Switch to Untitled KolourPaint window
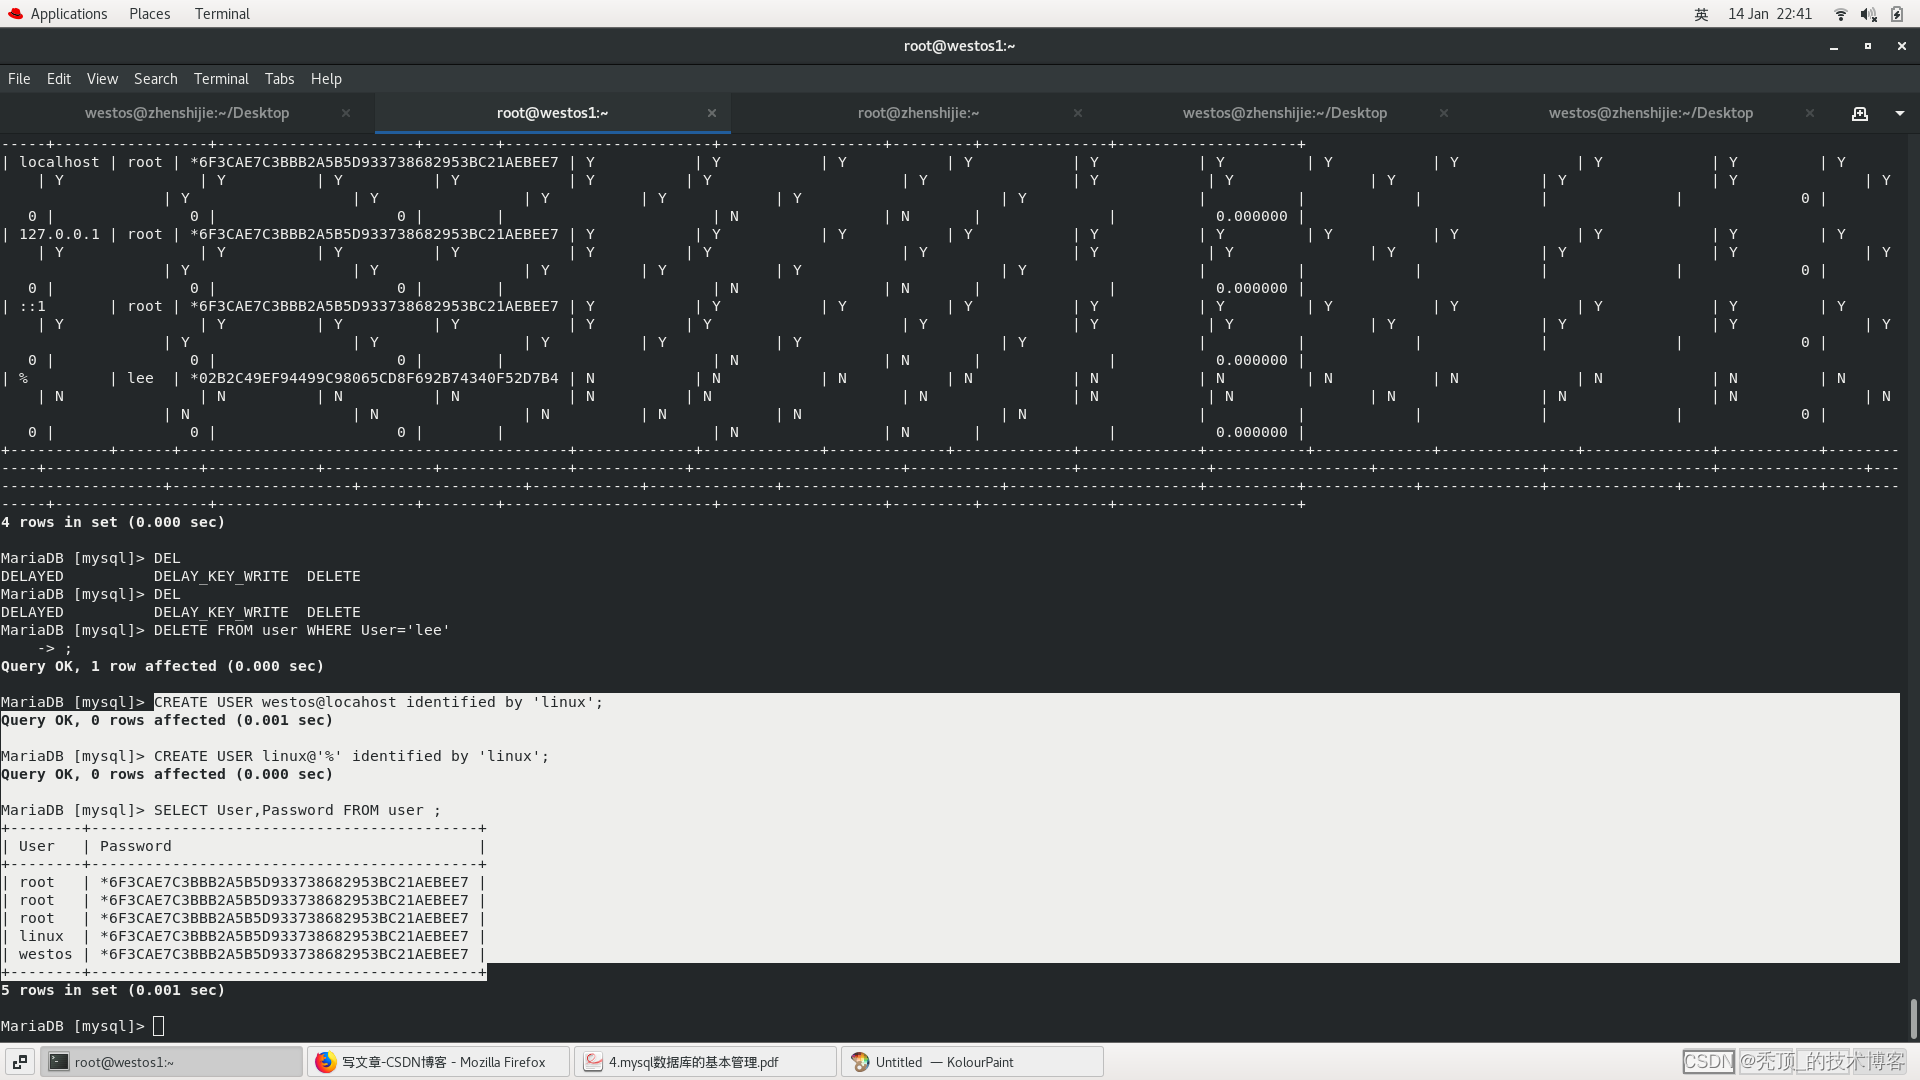Viewport: 1920px width, 1080px height. 971,1062
